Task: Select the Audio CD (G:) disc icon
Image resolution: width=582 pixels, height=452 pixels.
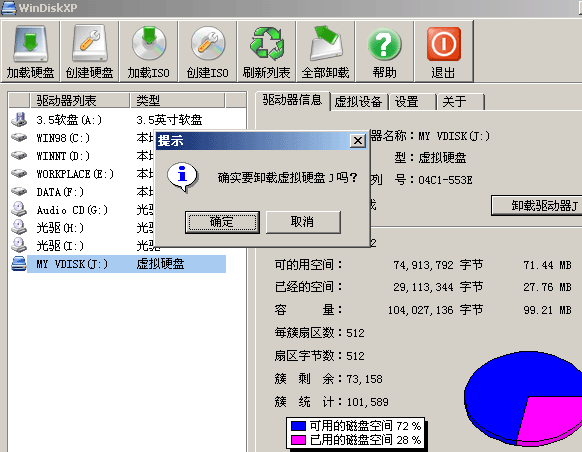Action: [19, 209]
